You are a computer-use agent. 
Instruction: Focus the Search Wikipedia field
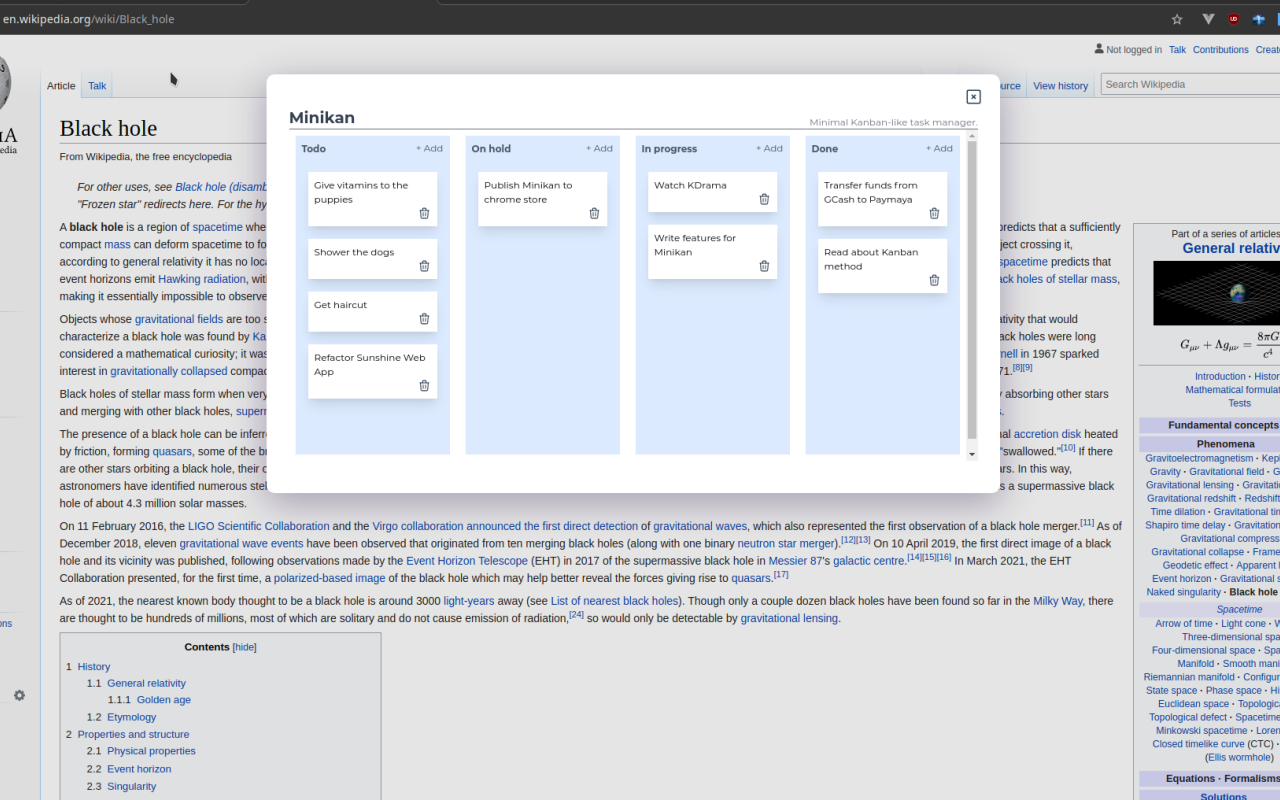(x=1190, y=84)
